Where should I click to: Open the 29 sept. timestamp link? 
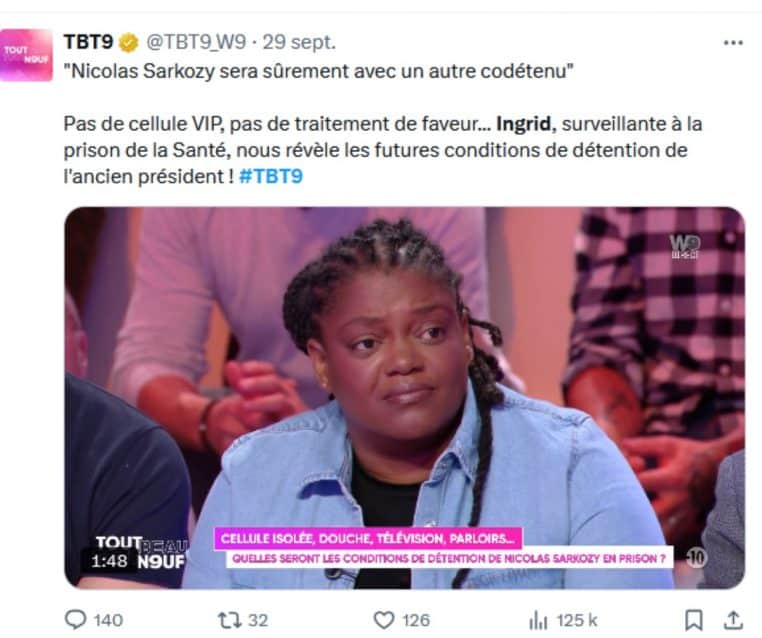tap(299, 42)
